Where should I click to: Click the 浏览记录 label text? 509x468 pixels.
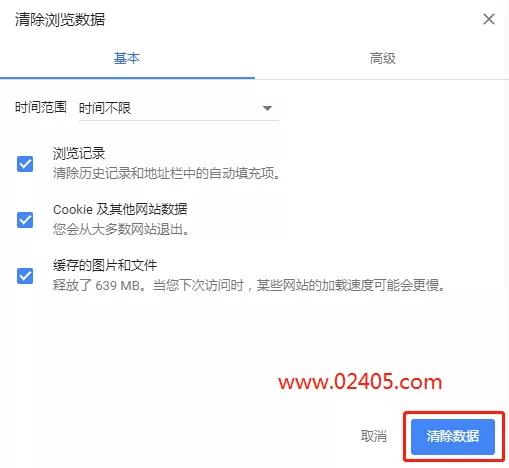click(79, 153)
